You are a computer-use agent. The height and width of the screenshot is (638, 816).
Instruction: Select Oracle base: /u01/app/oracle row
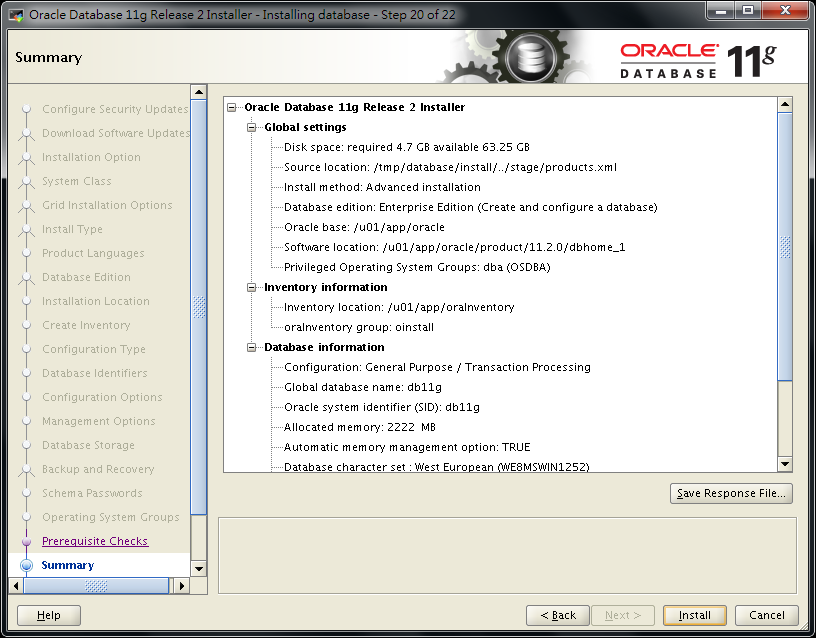pyautogui.click(x=364, y=227)
